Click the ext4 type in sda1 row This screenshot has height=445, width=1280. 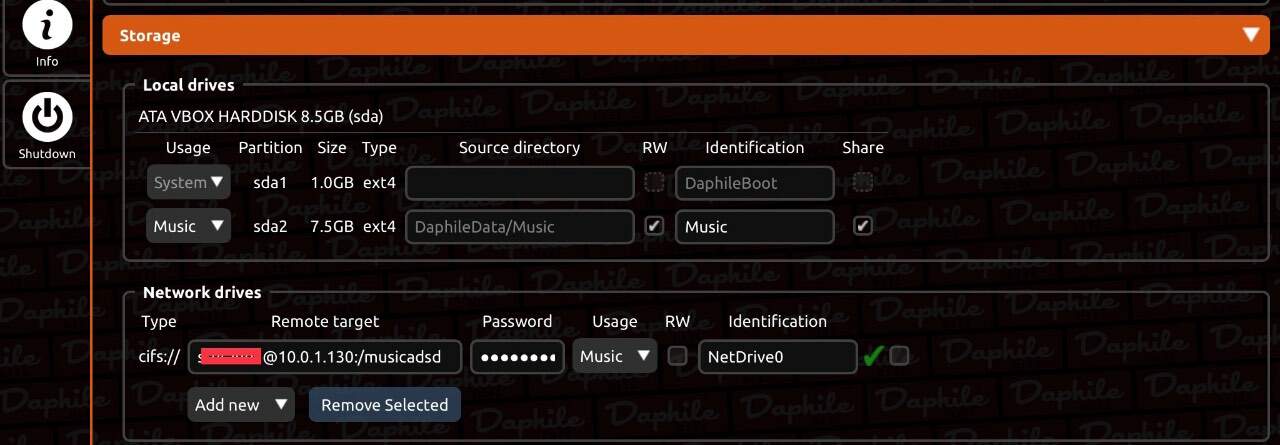coord(379,183)
